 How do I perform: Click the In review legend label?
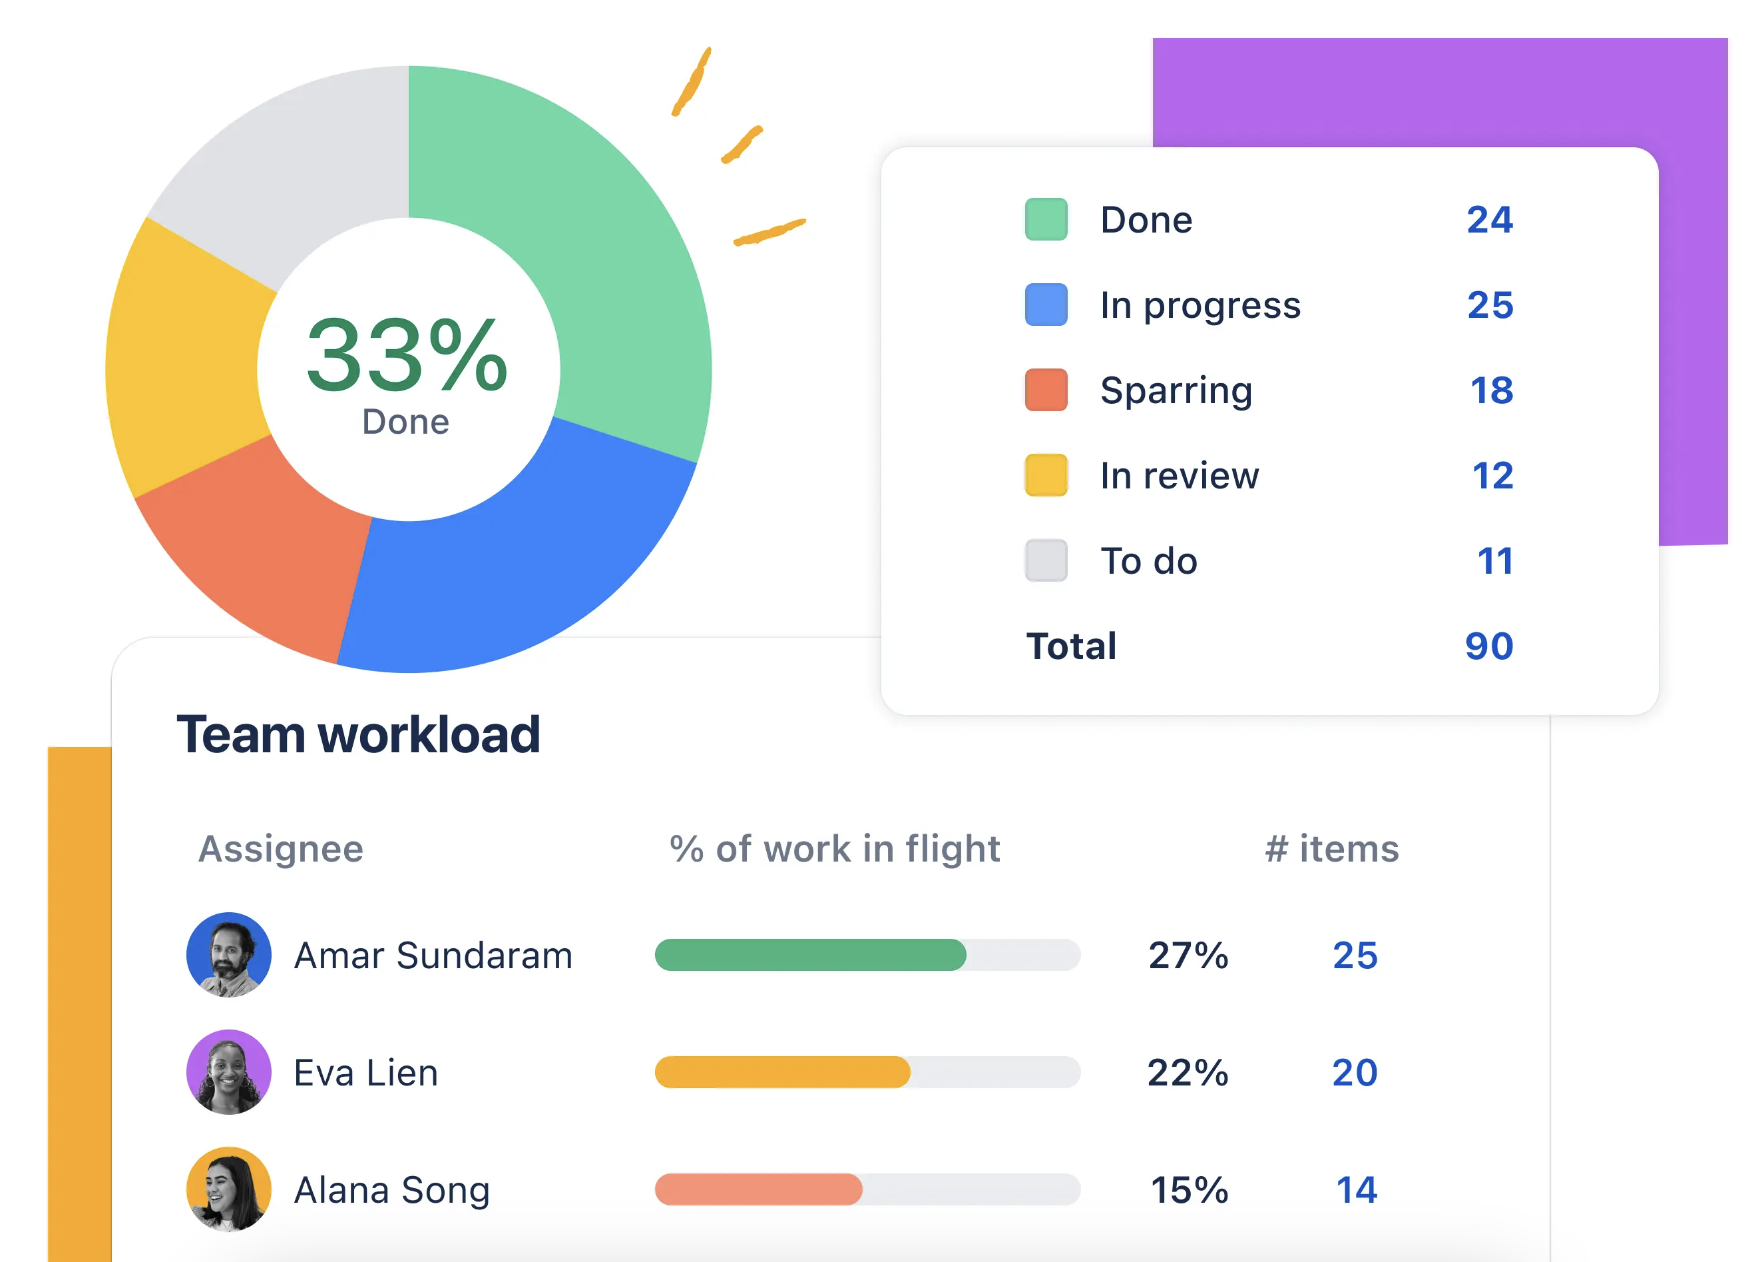coord(1179,476)
